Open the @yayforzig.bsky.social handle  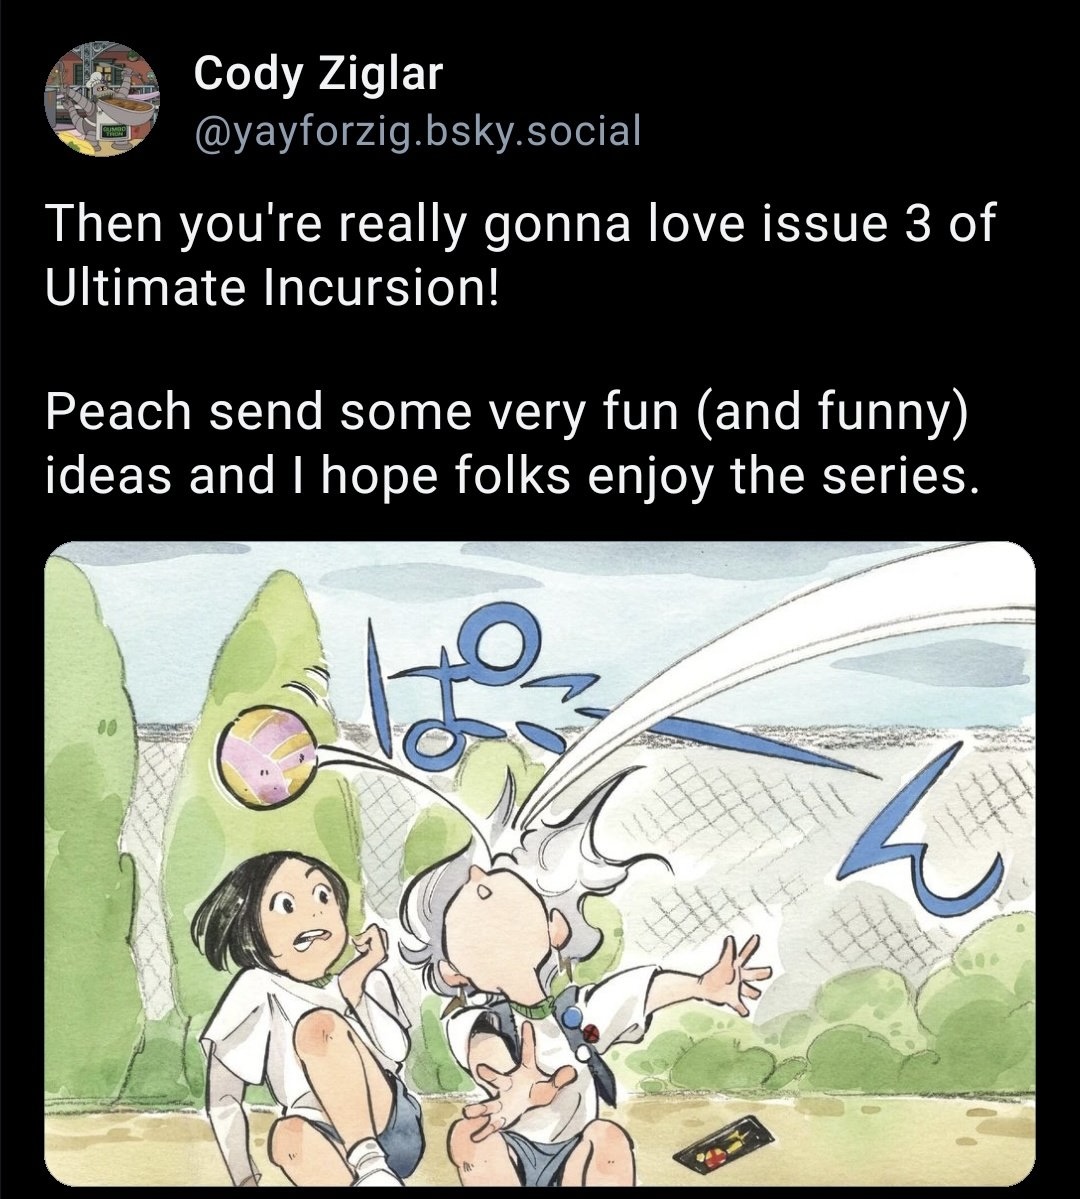pos(418,130)
